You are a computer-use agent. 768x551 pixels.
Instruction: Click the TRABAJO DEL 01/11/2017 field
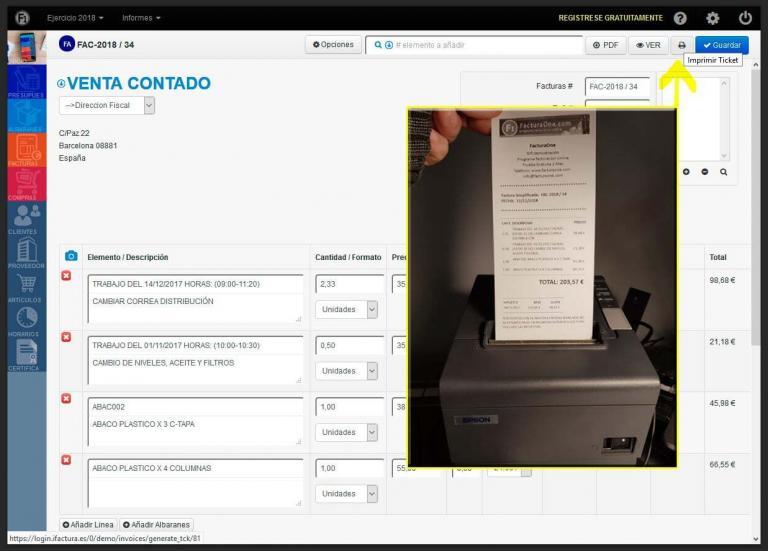click(x=195, y=345)
